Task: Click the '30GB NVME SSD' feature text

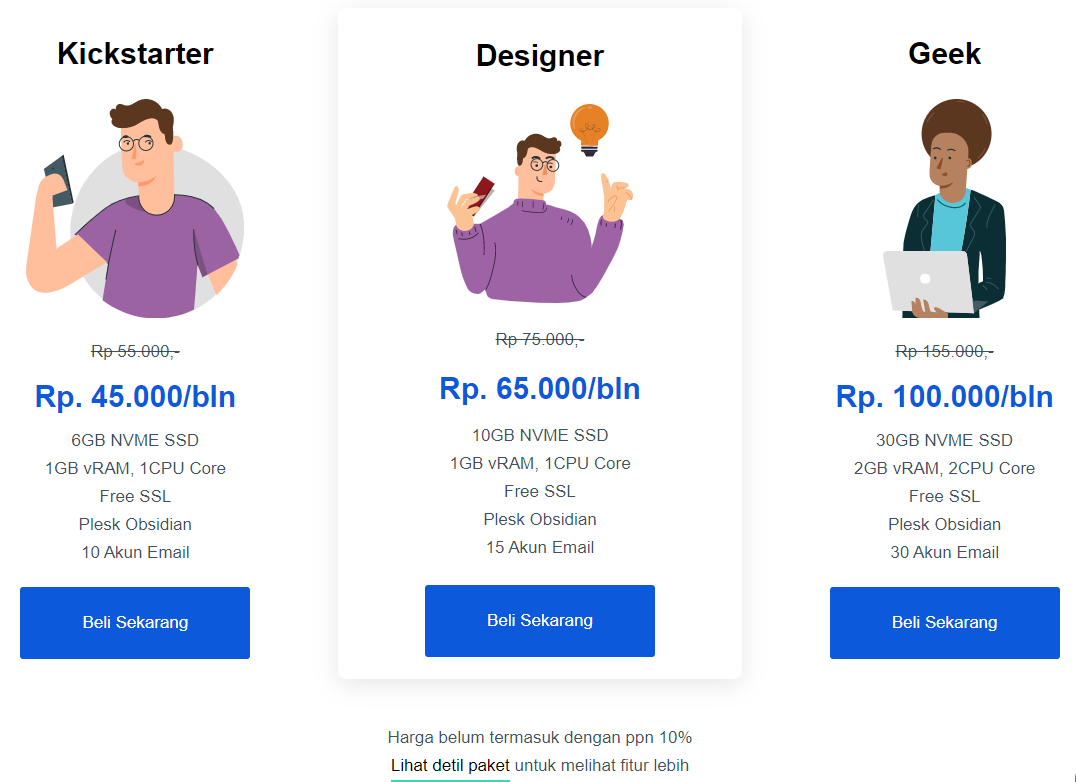Action: (x=945, y=440)
